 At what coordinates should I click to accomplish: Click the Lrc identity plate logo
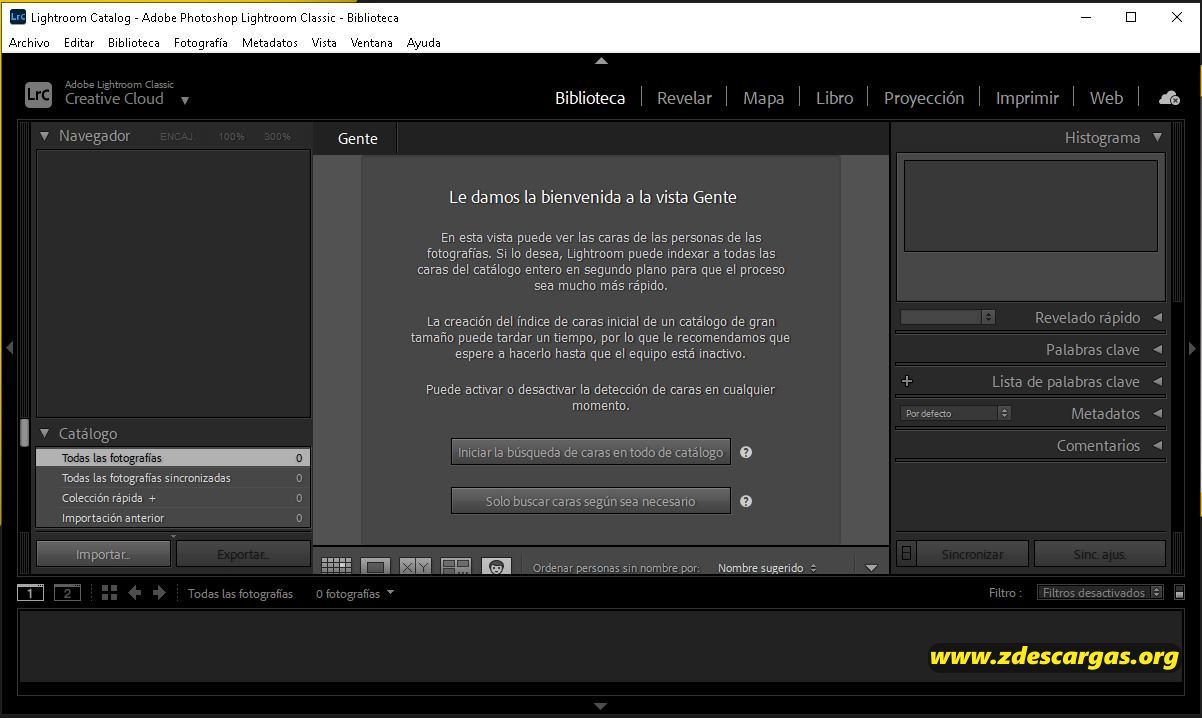click(x=38, y=94)
